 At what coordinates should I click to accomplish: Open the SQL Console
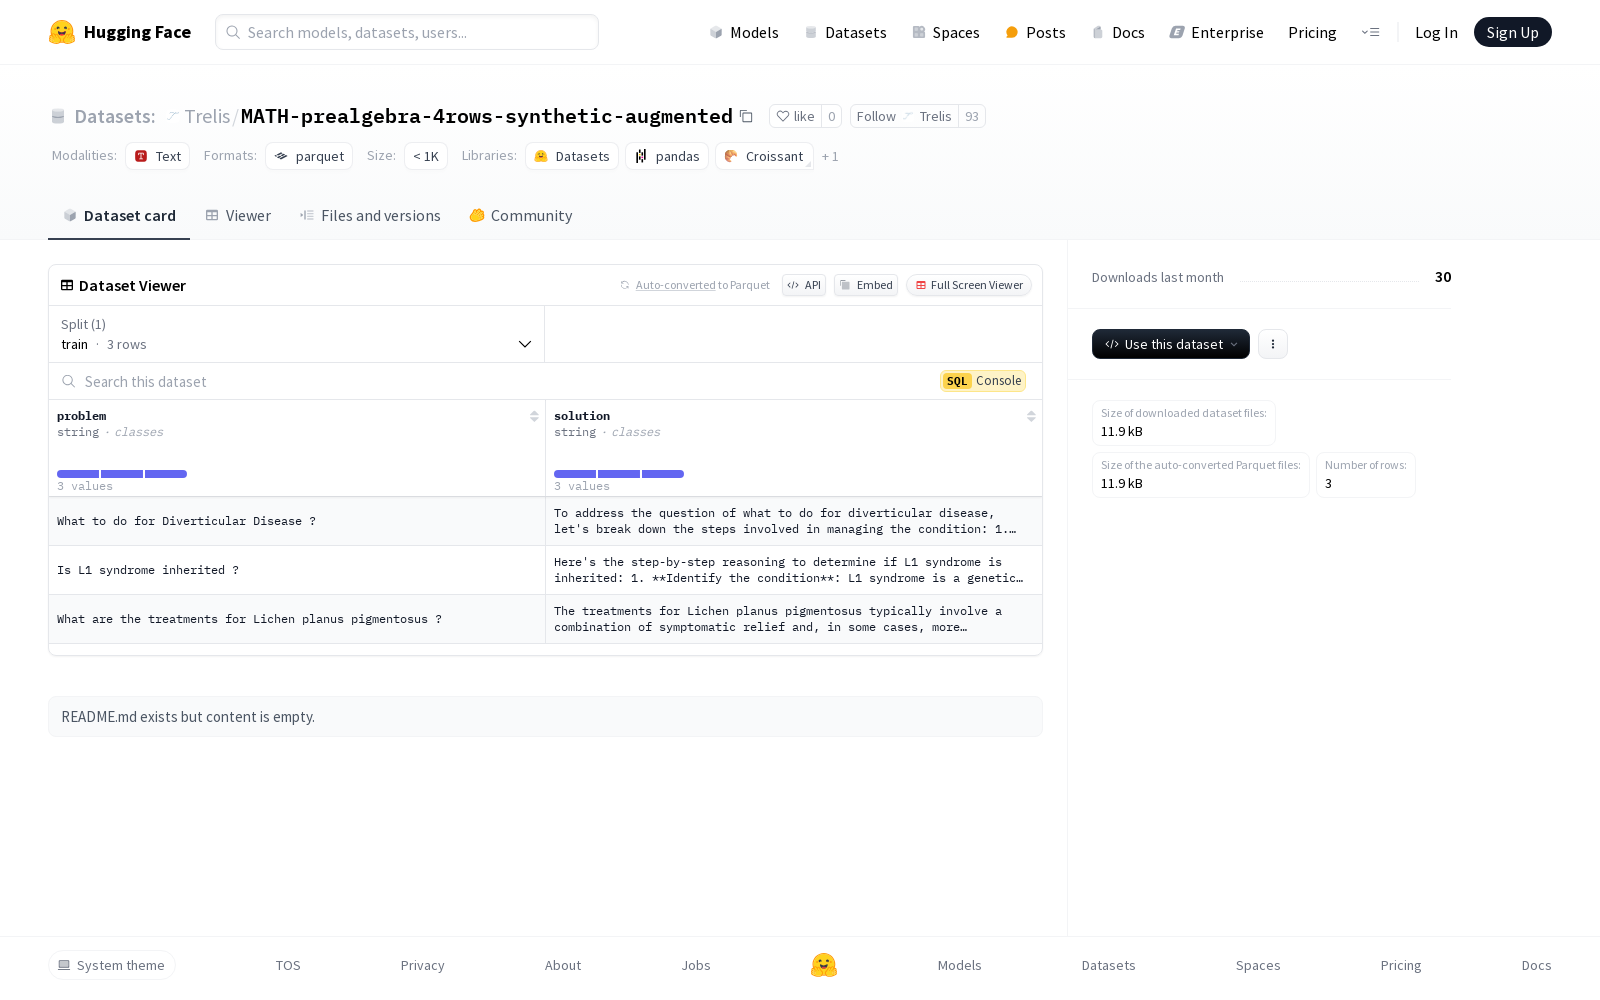(x=983, y=381)
